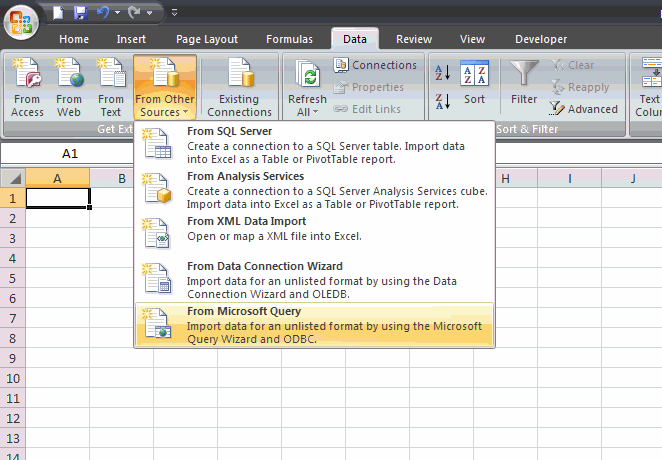Screen dimensions: 662x460
Task: Click the Select All corner triangle
Action: point(13,178)
